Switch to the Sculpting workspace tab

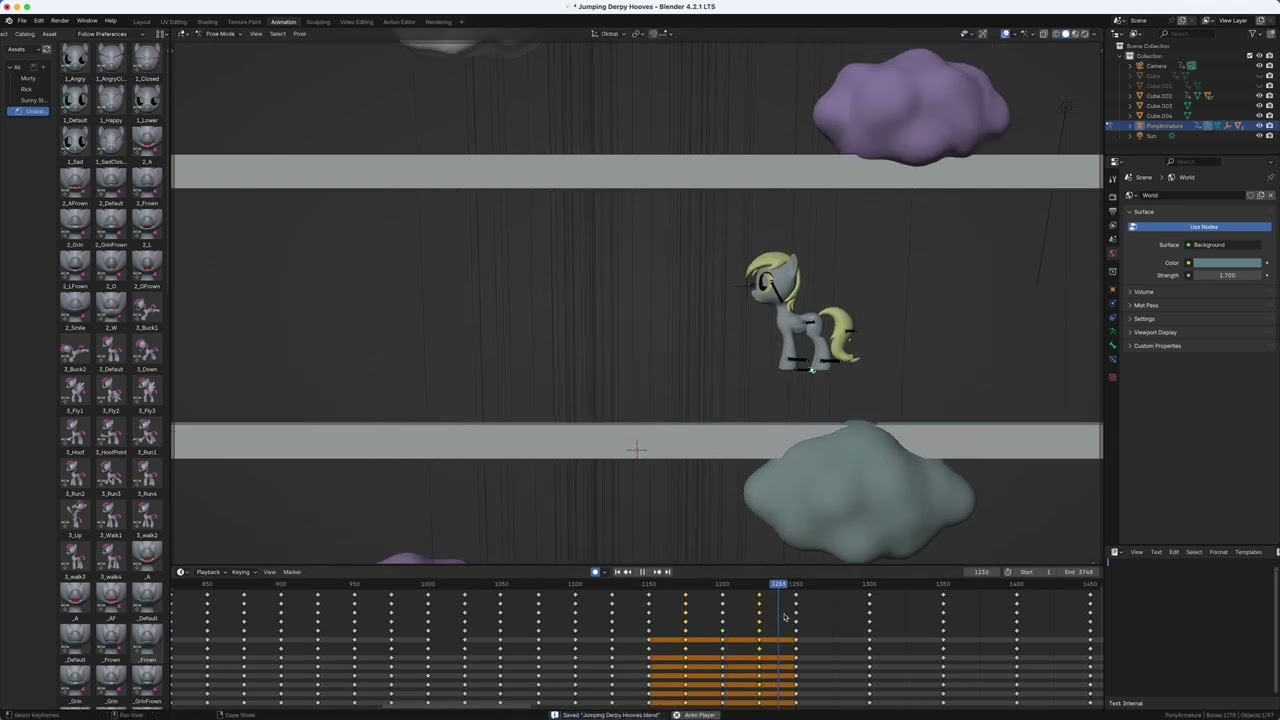318,22
